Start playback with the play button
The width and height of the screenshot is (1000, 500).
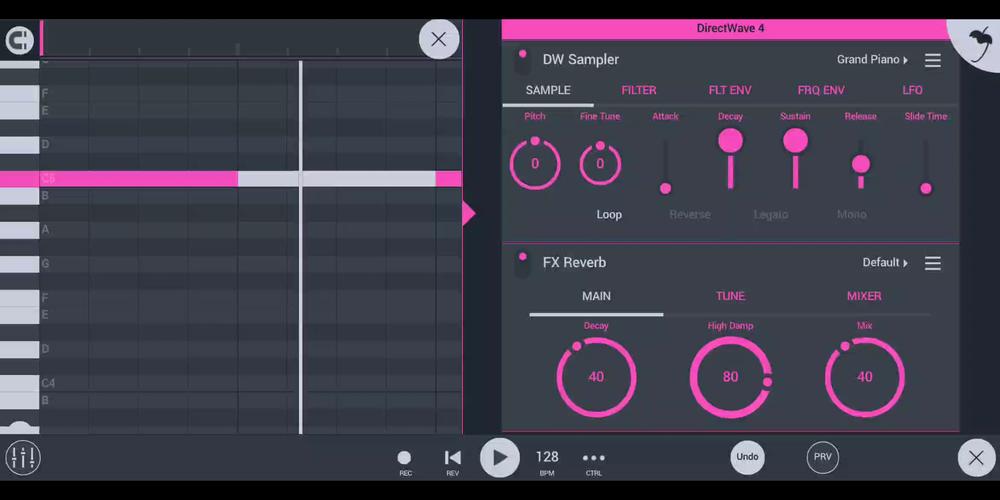click(x=499, y=457)
